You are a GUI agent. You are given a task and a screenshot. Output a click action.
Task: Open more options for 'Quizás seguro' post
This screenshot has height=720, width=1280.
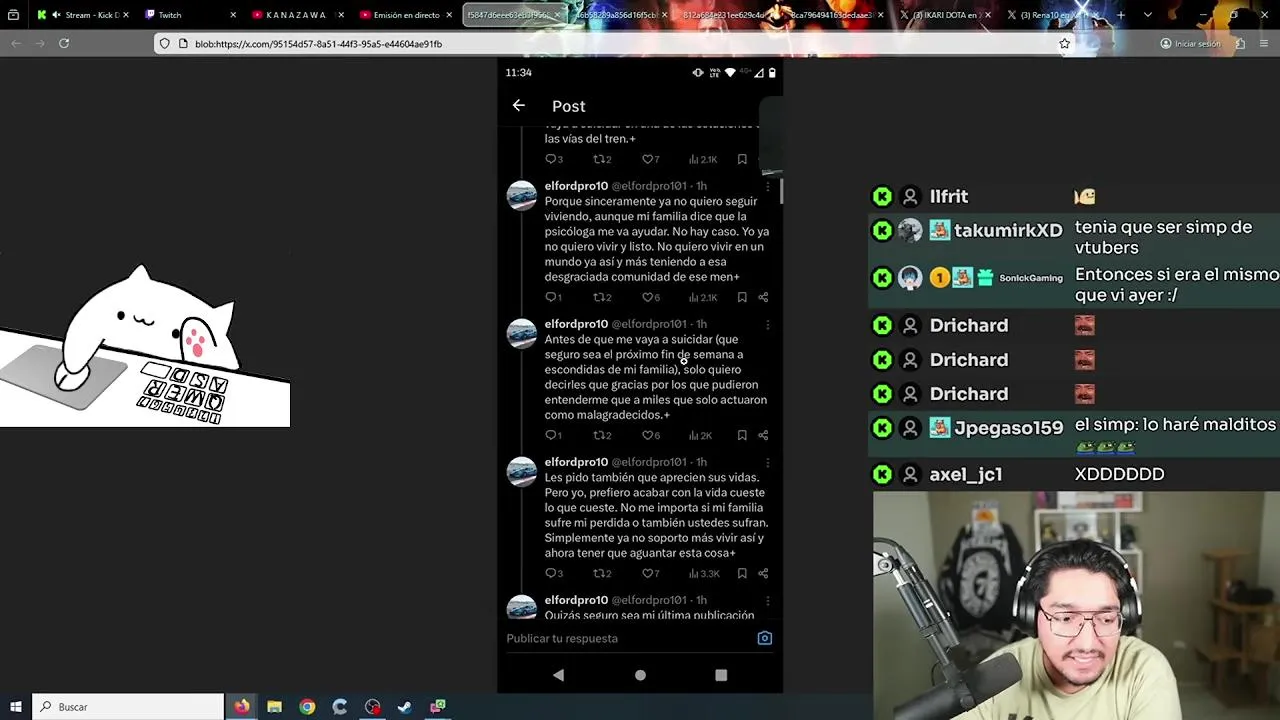click(x=767, y=600)
